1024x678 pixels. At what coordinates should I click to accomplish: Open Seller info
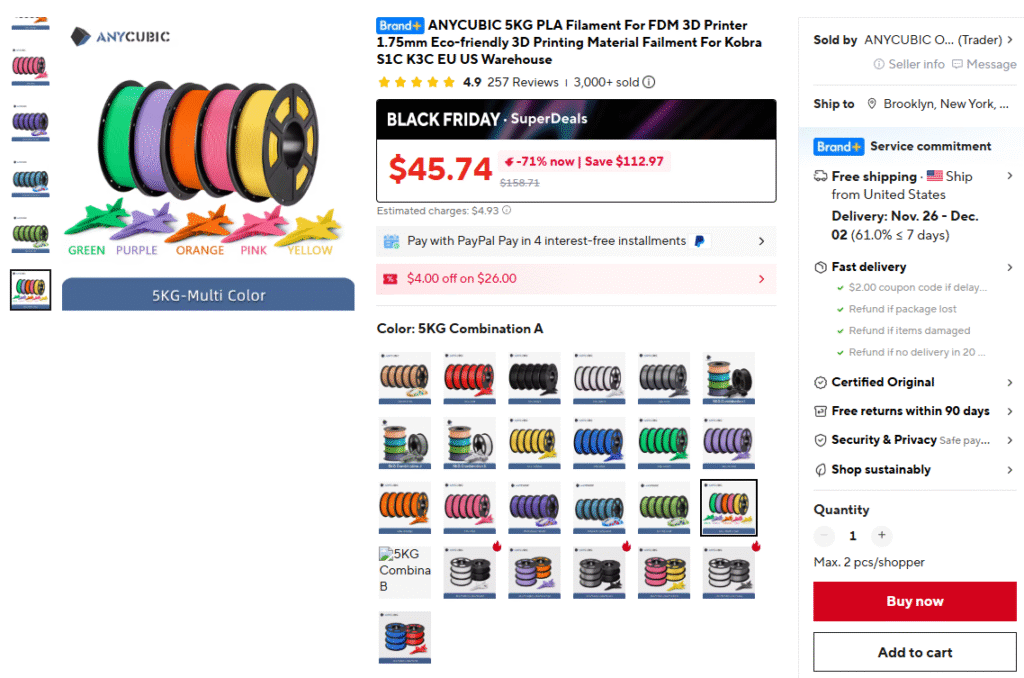pos(909,64)
